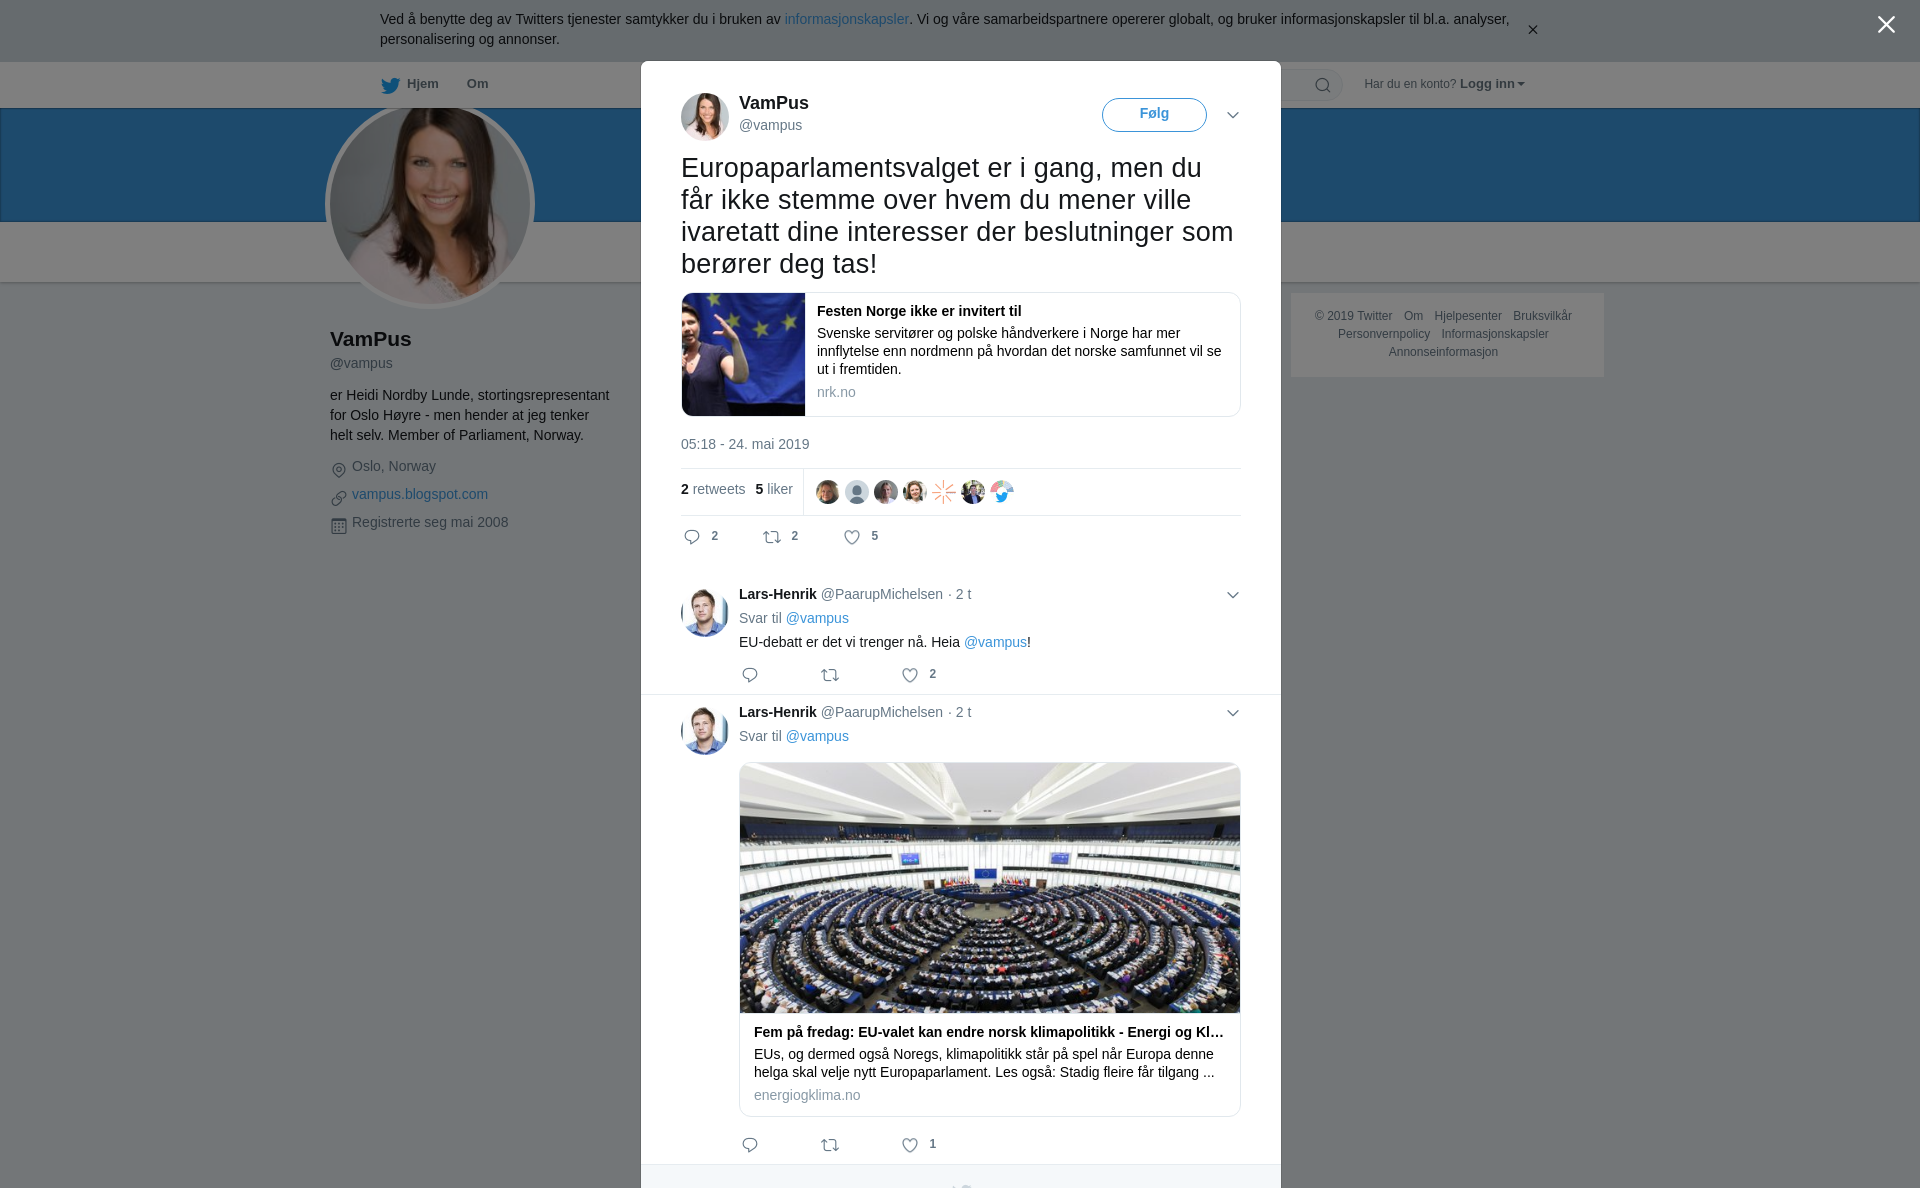Image resolution: width=1920 pixels, height=1188 pixels.
Task: Click the Twitter bird Hjem icon
Action: click(x=390, y=85)
